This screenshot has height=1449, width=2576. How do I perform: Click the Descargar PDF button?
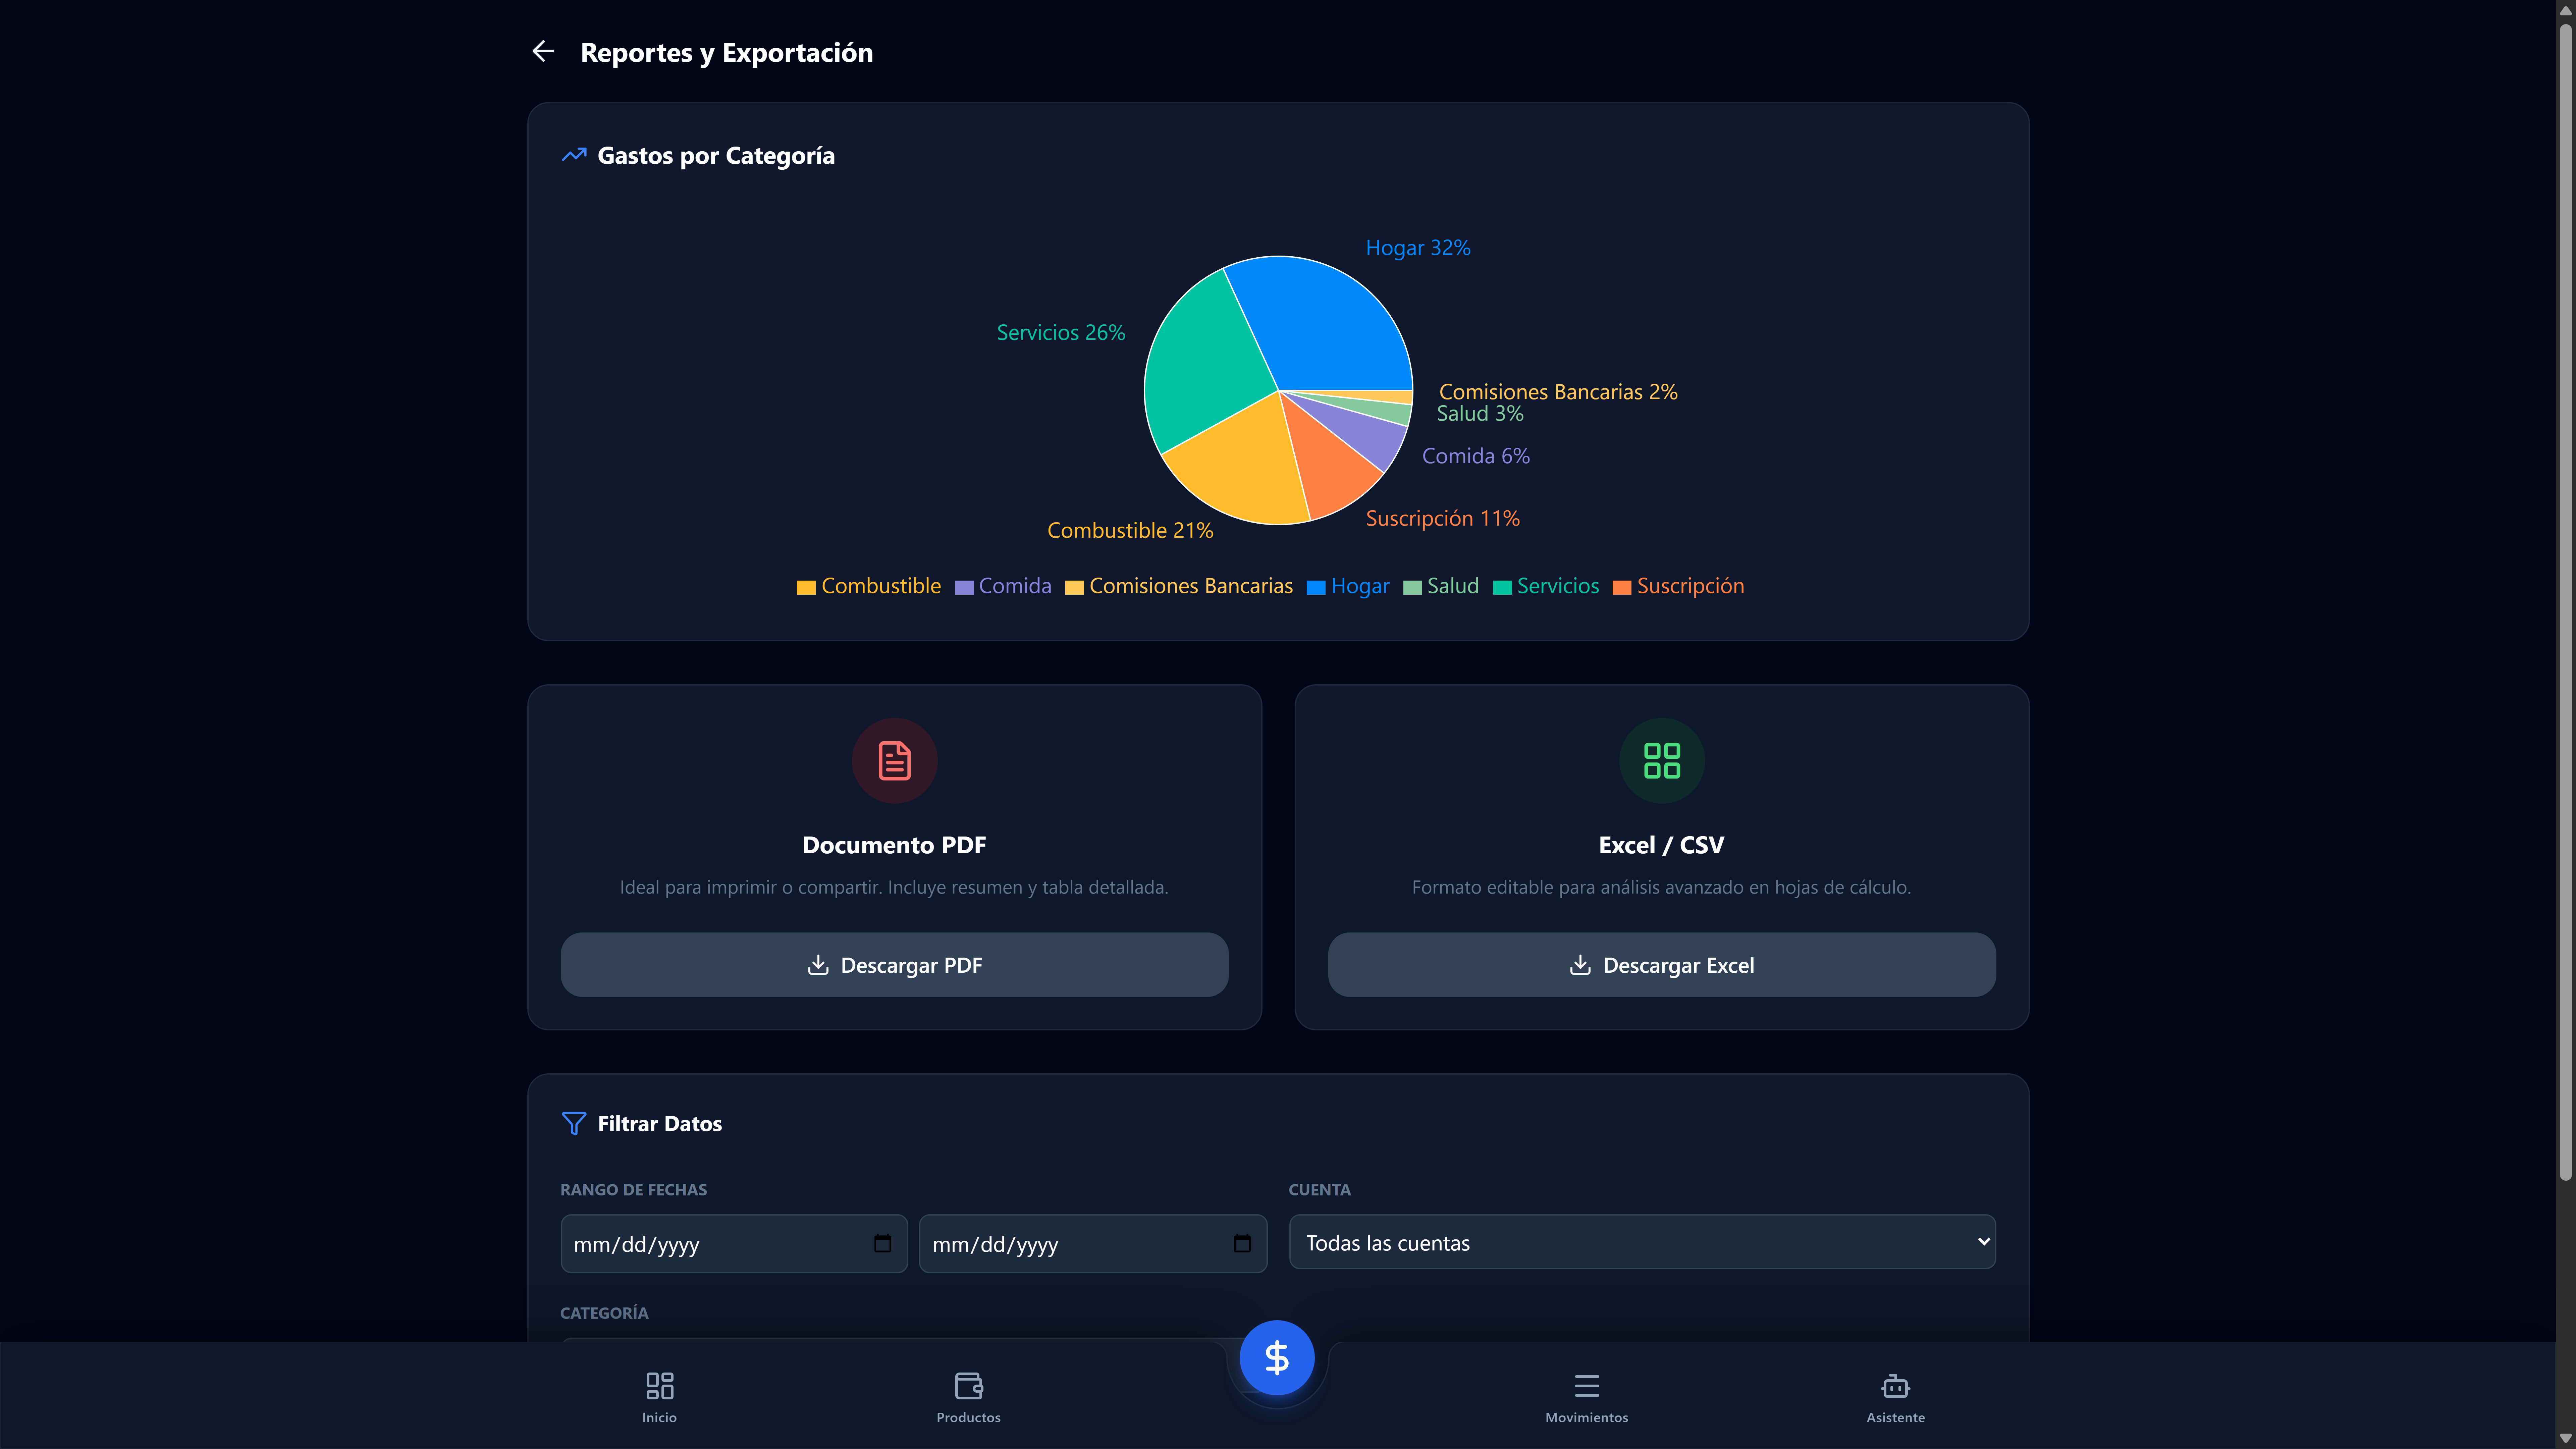point(894,965)
